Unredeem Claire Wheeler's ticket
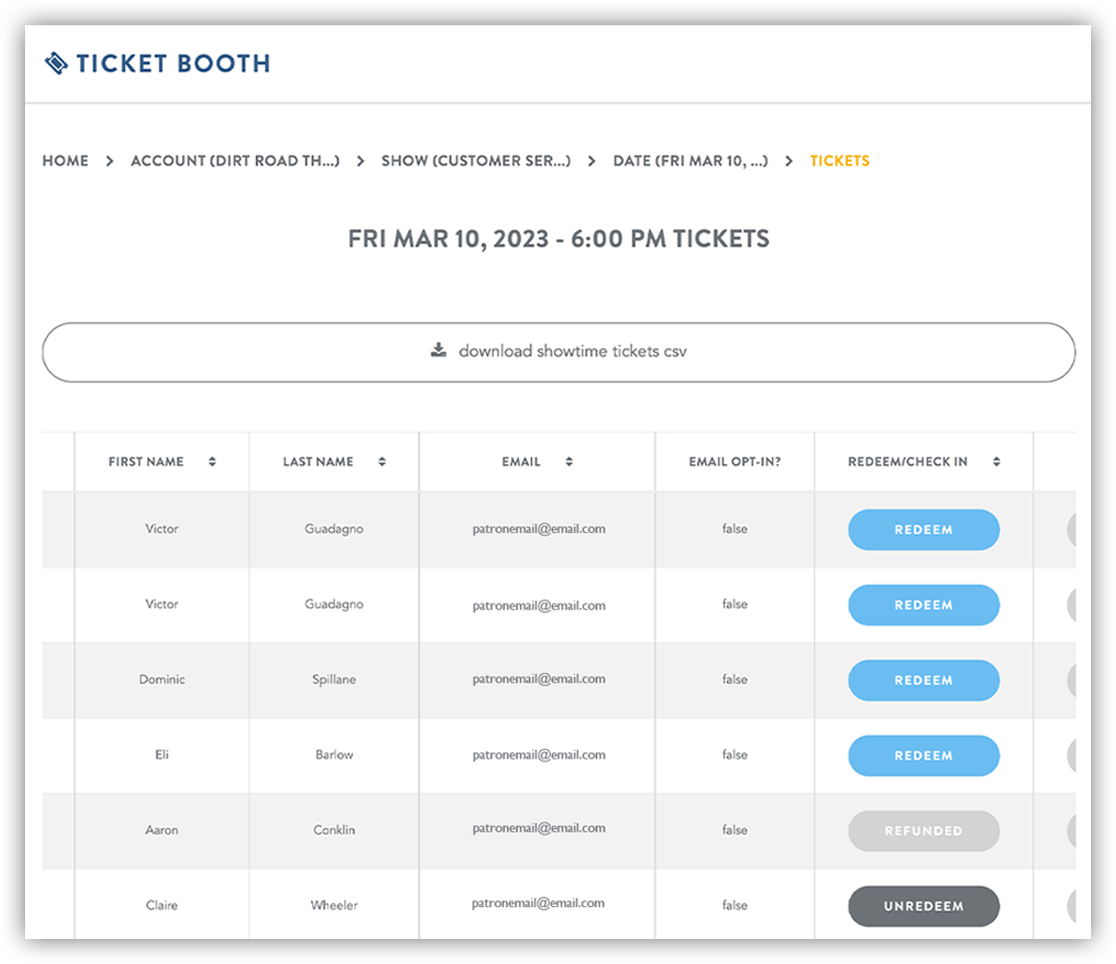 pos(923,906)
